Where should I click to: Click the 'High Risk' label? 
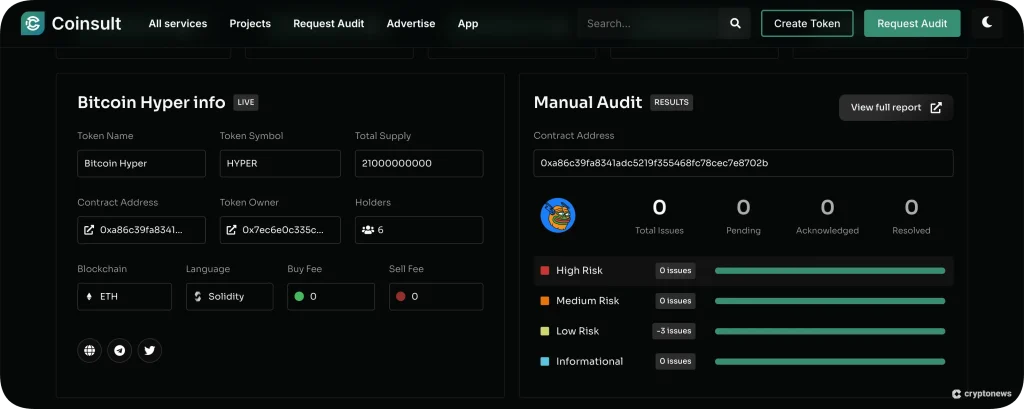[x=579, y=270]
